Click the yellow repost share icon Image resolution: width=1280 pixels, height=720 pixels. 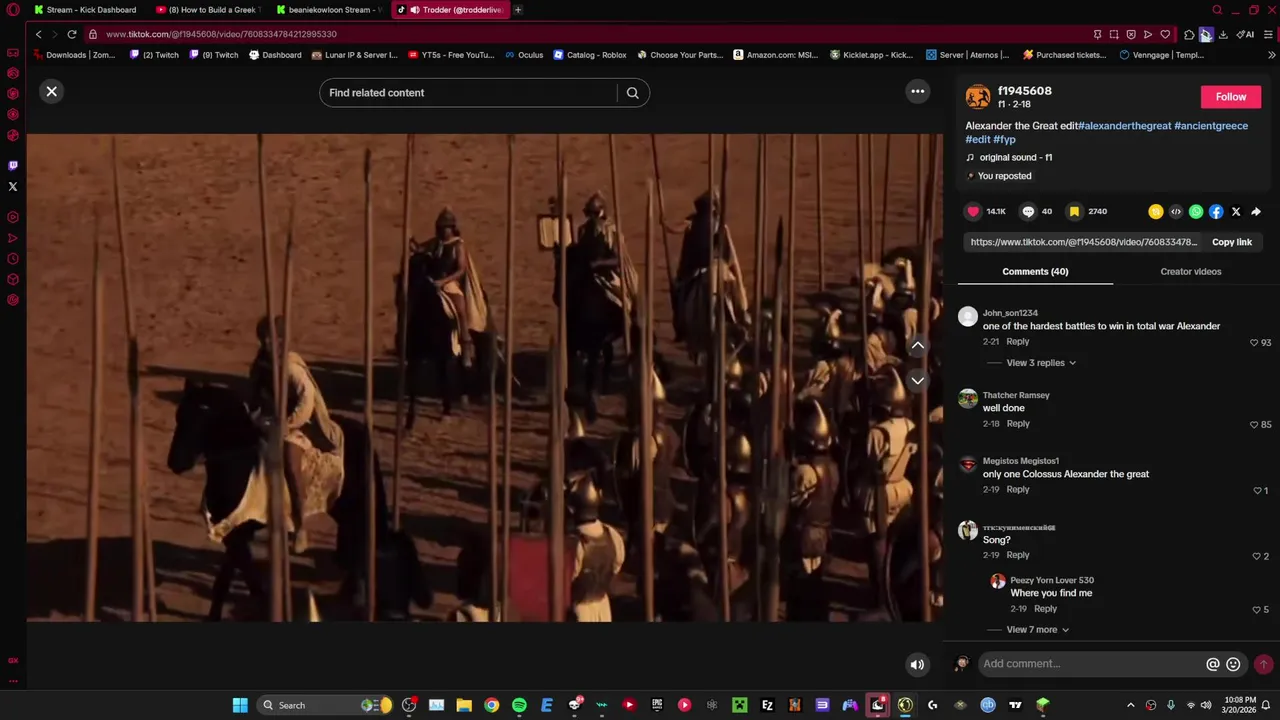(x=1156, y=212)
